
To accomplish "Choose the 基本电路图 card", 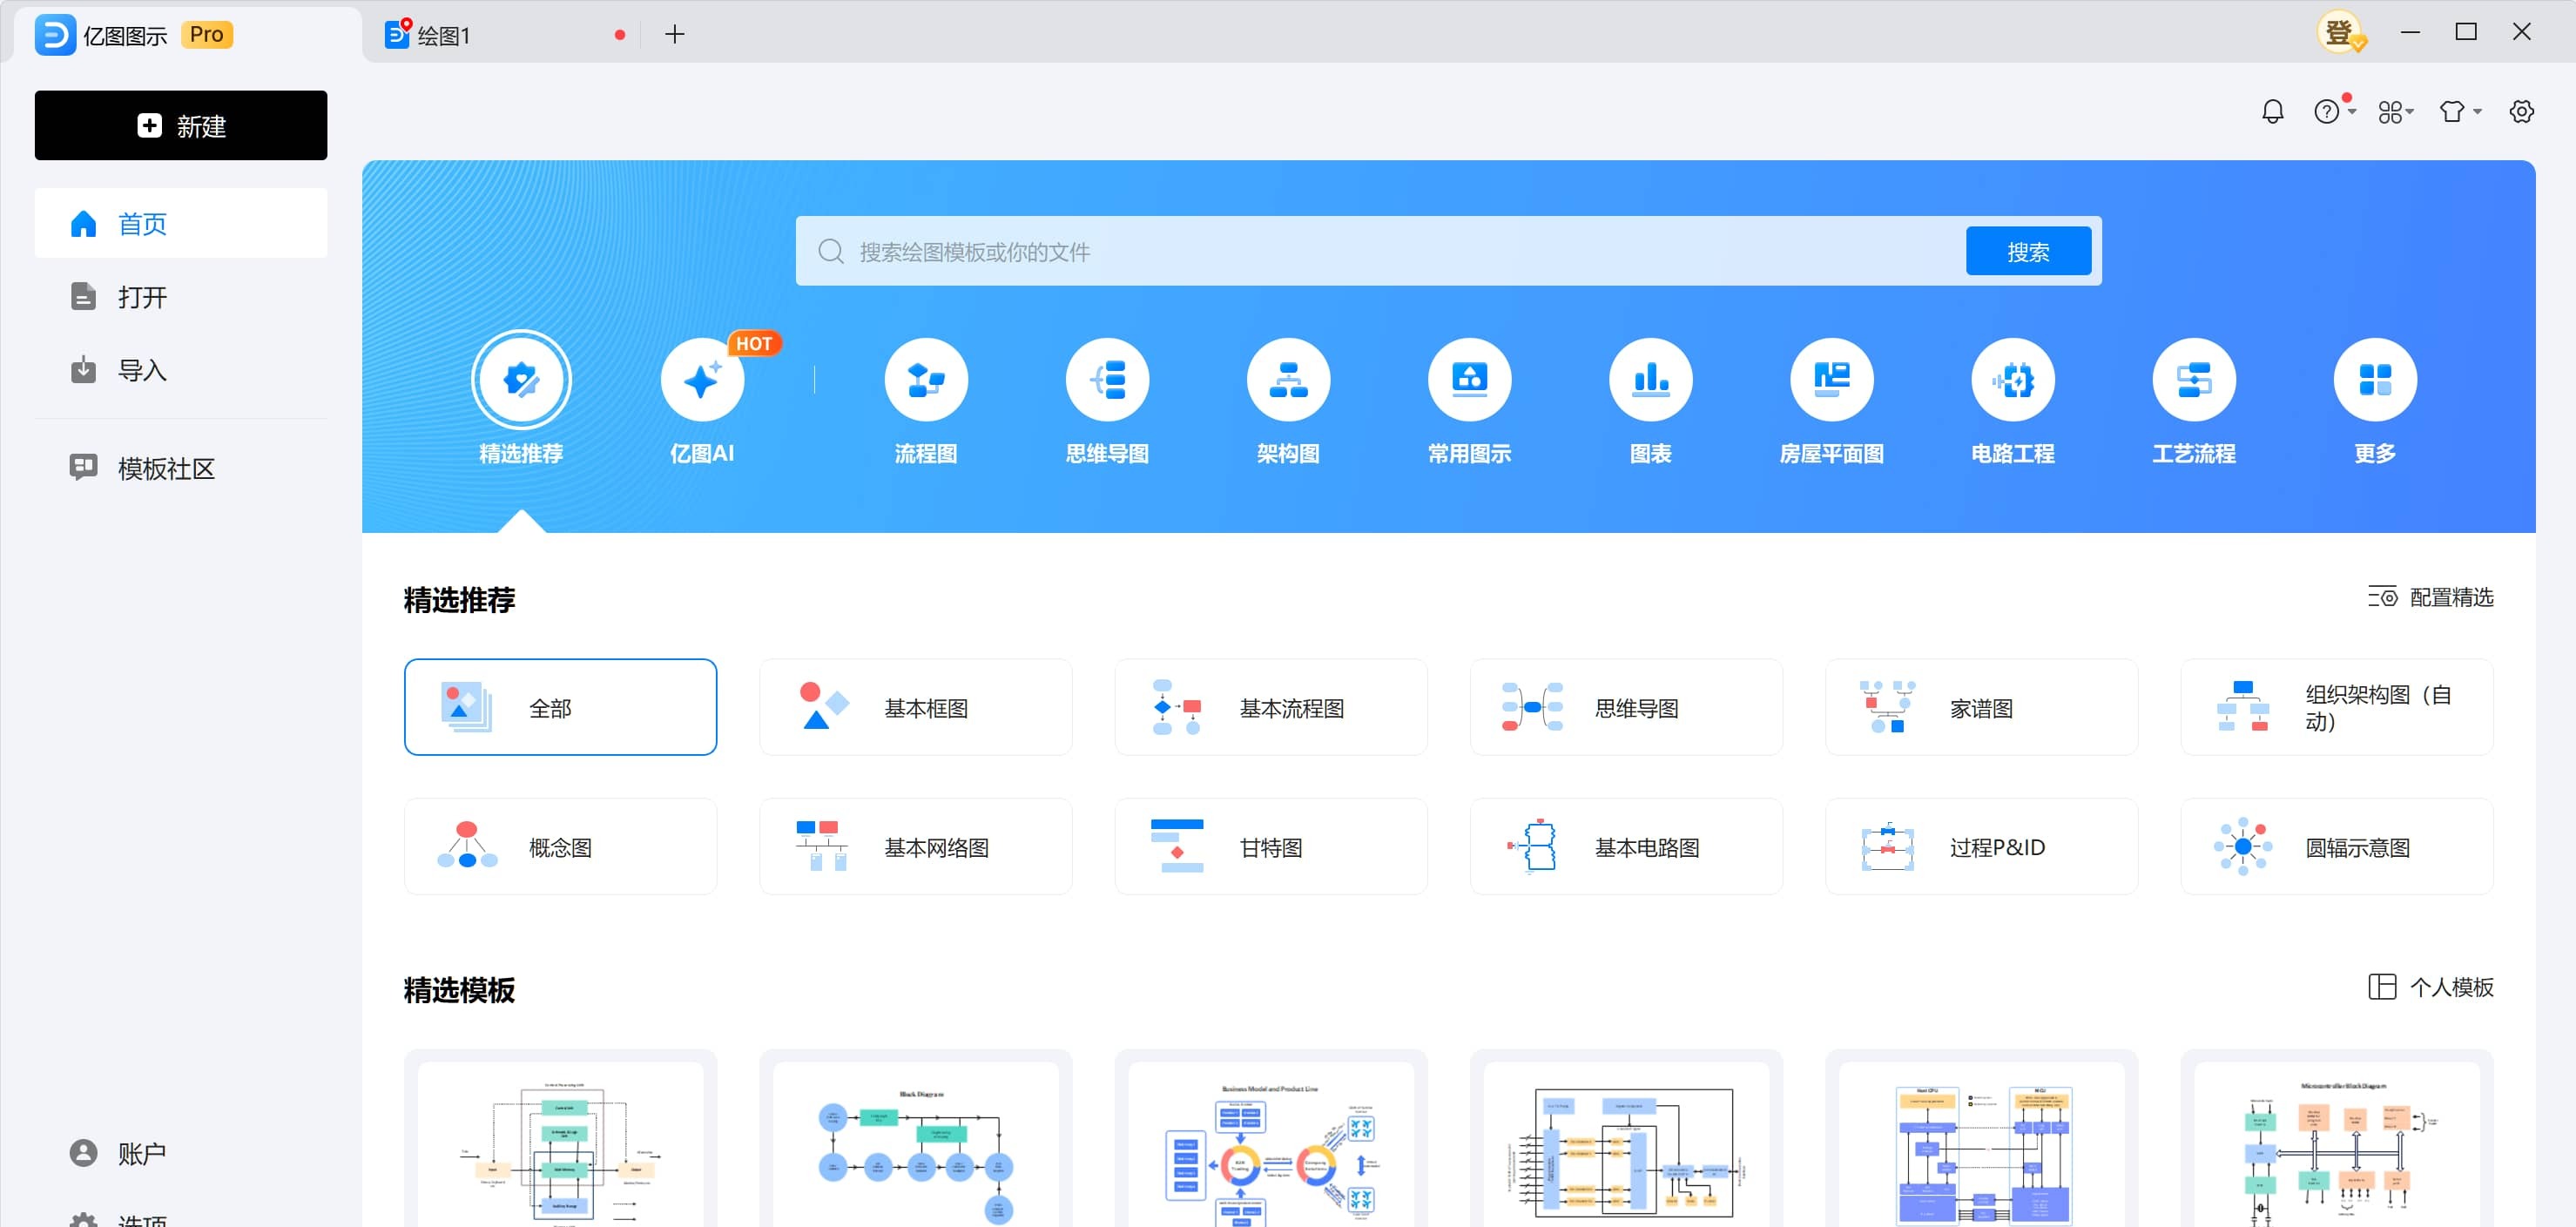I will (x=1626, y=846).
